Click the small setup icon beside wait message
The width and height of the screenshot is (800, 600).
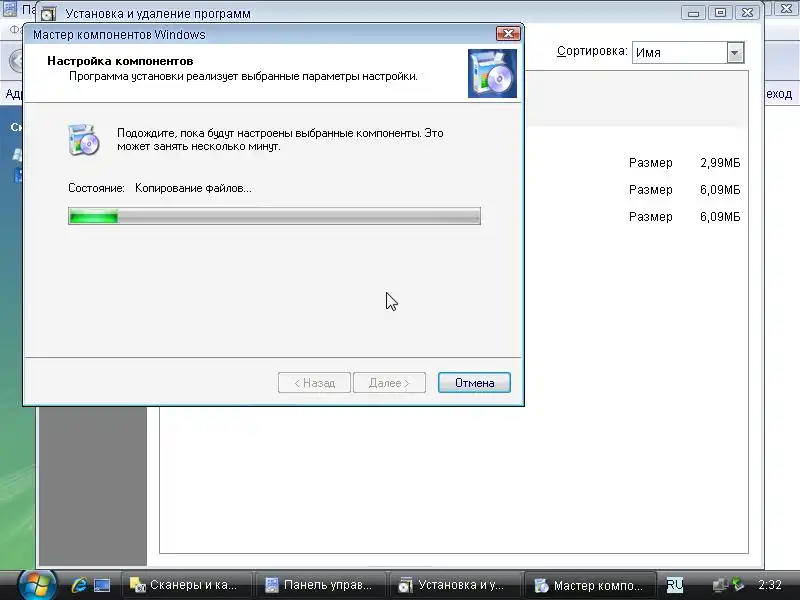point(84,139)
